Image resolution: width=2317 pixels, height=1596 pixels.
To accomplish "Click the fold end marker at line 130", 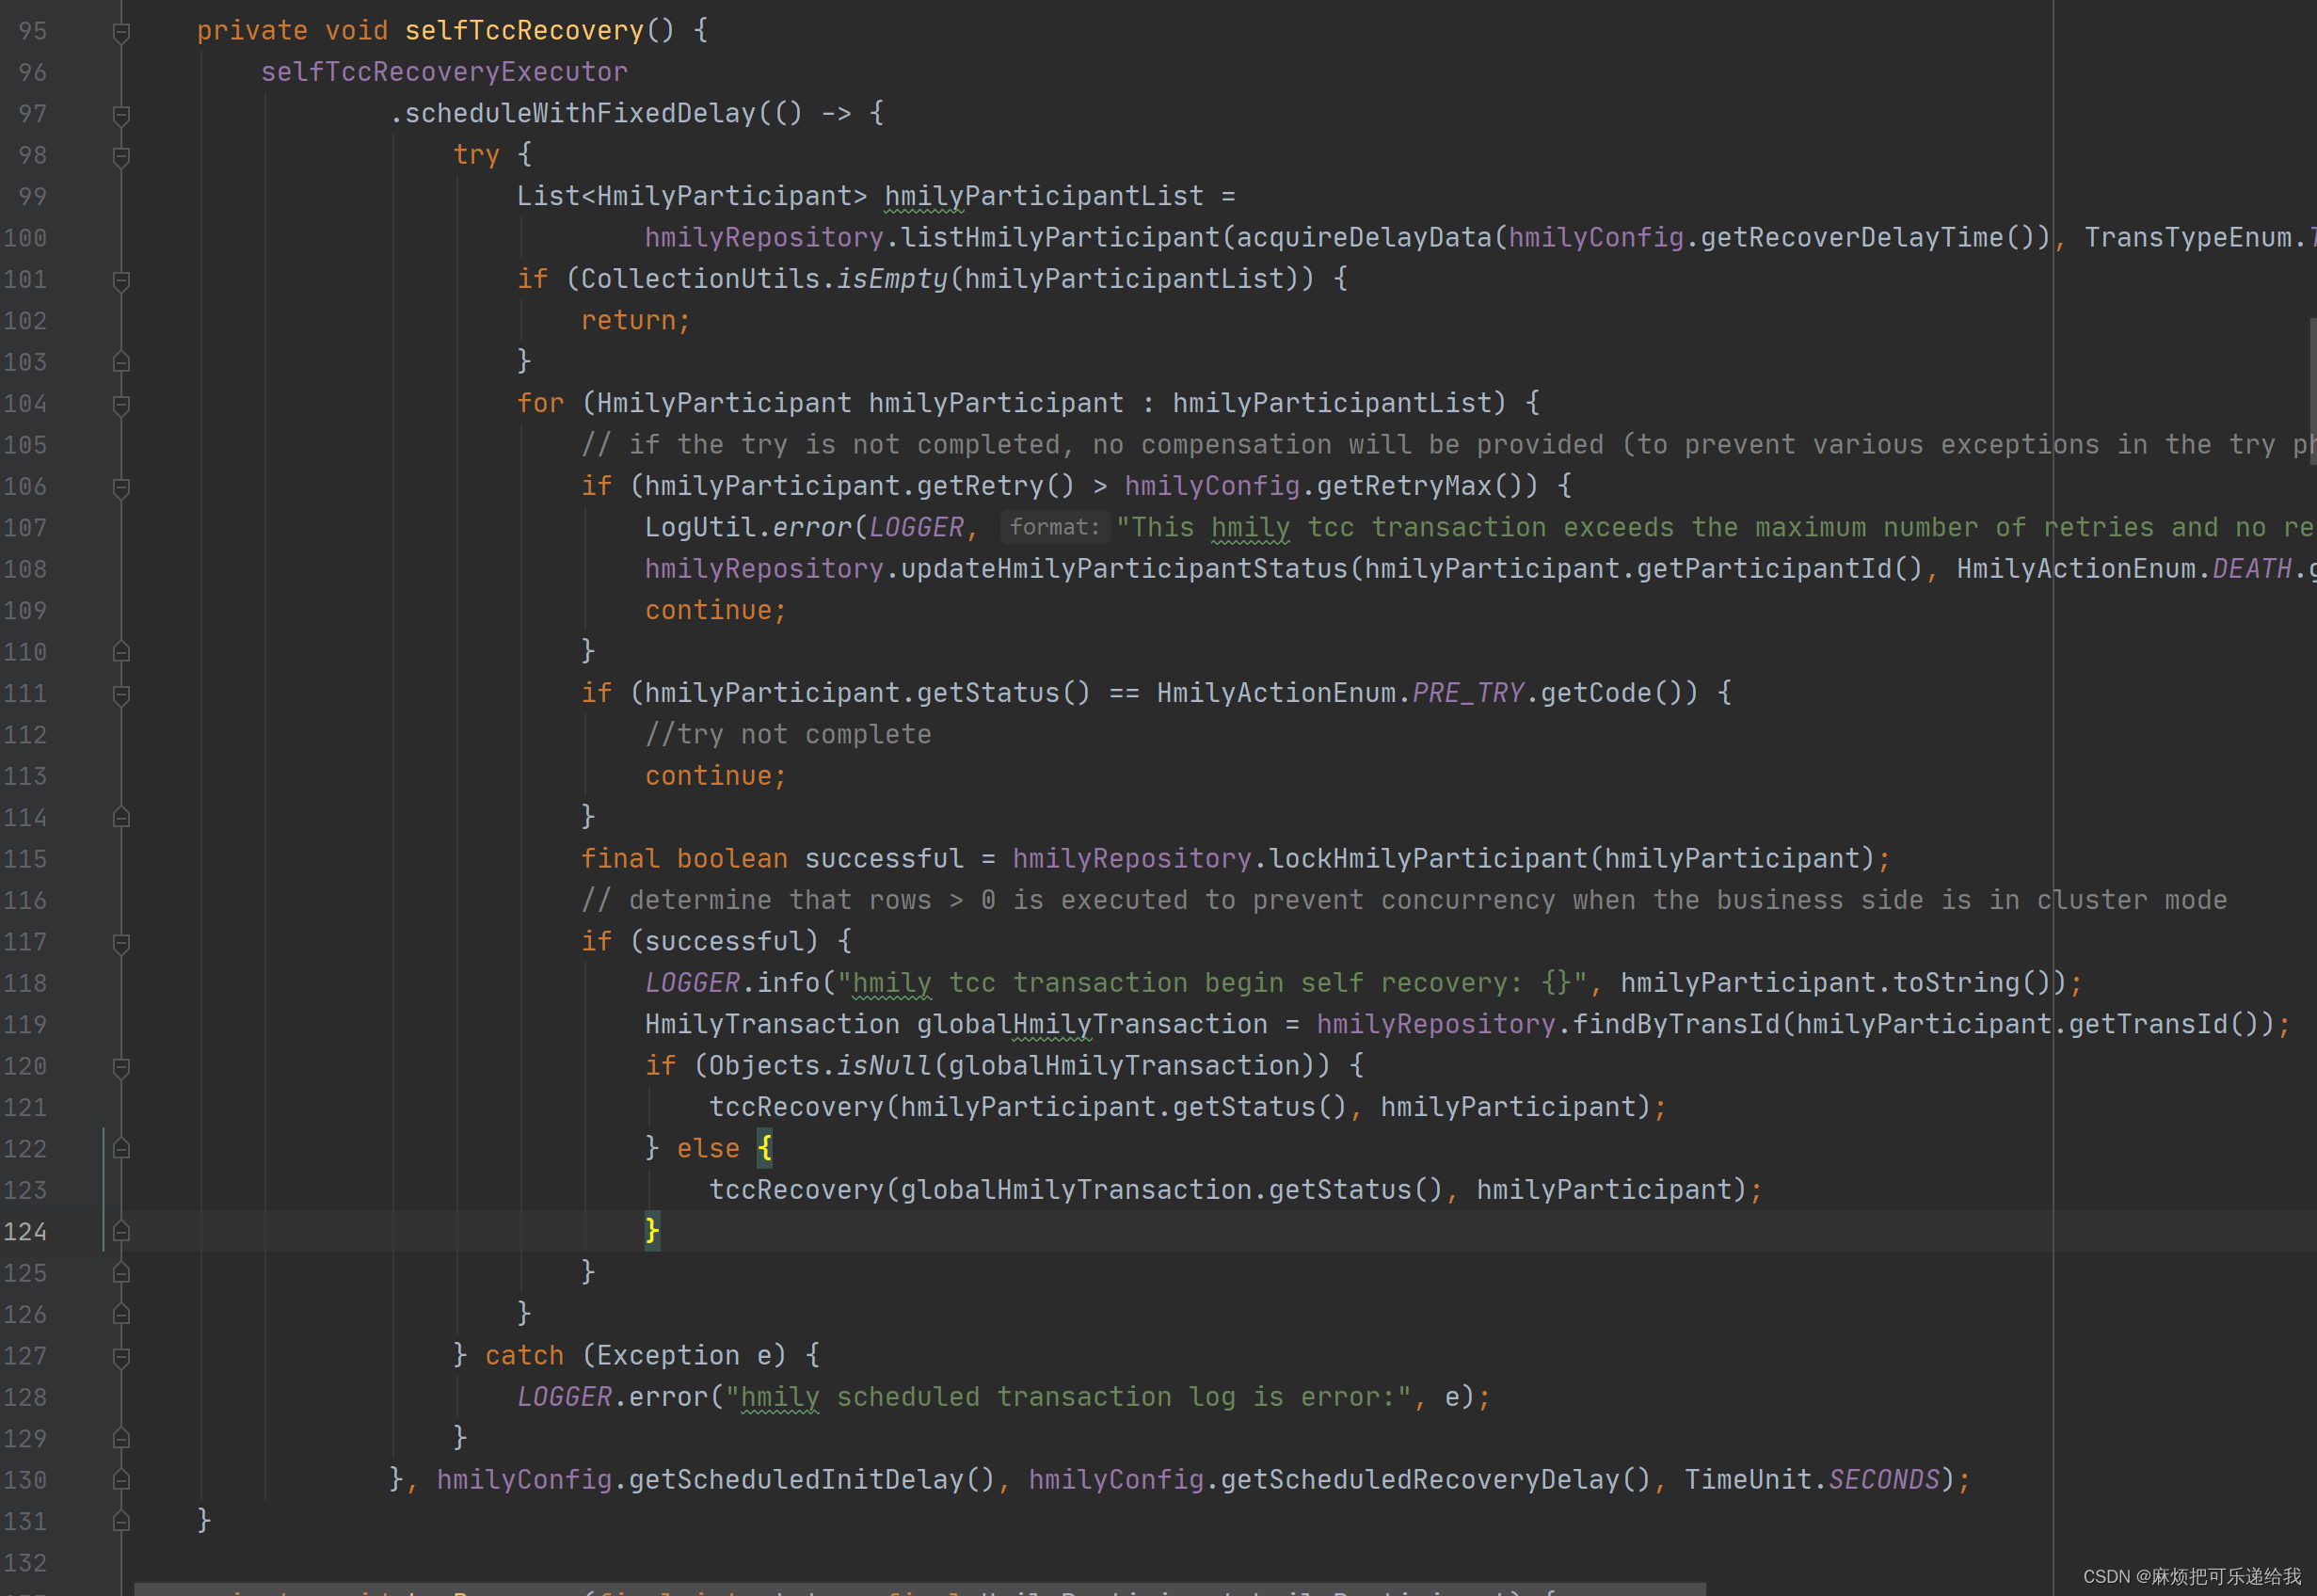I will (x=121, y=1480).
